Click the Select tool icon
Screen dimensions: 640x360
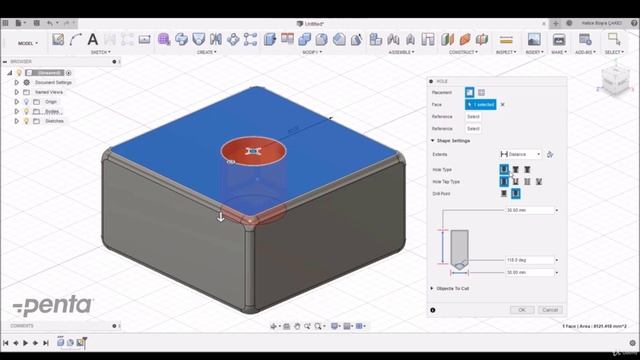614,40
